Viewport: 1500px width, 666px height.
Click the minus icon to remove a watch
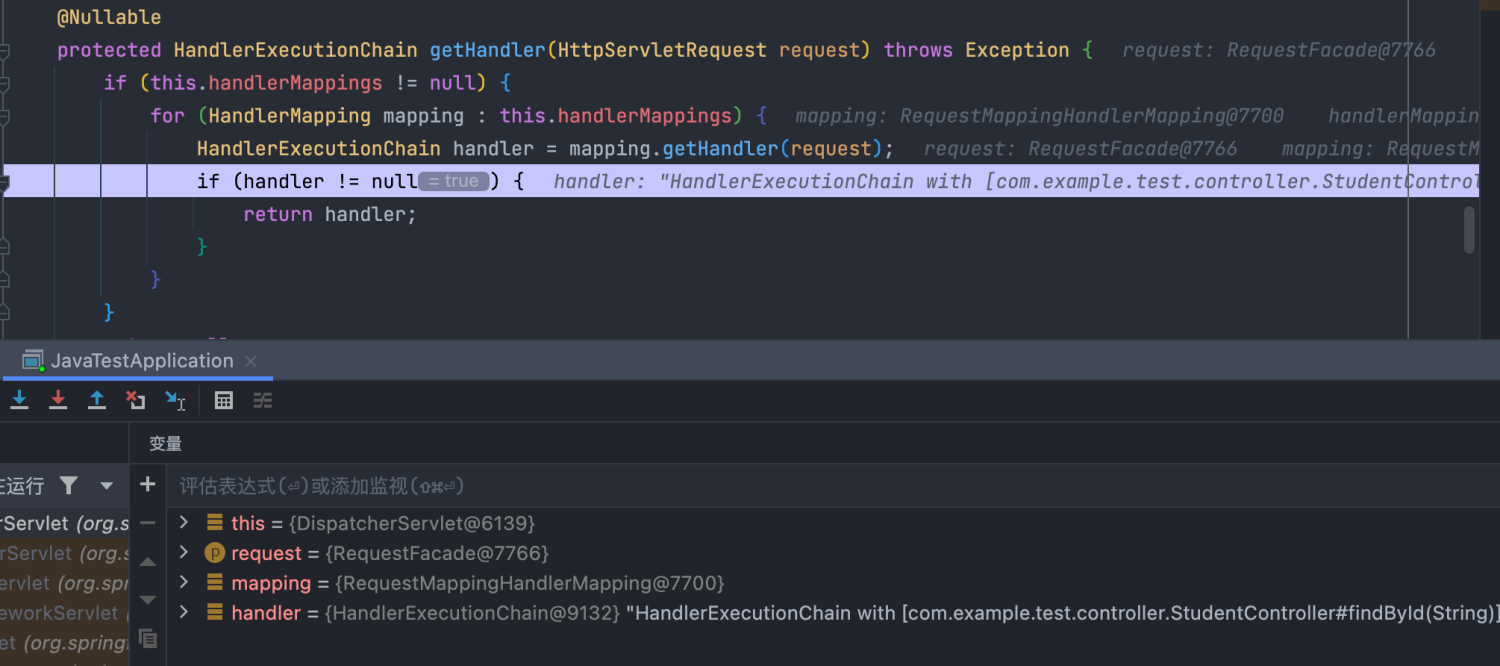click(x=148, y=523)
